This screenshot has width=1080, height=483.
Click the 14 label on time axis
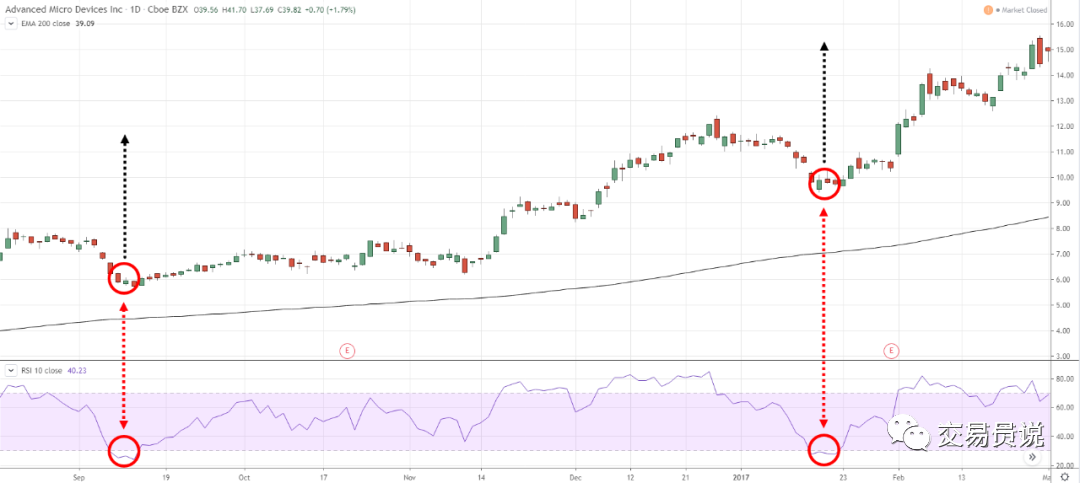click(x=481, y=476)
